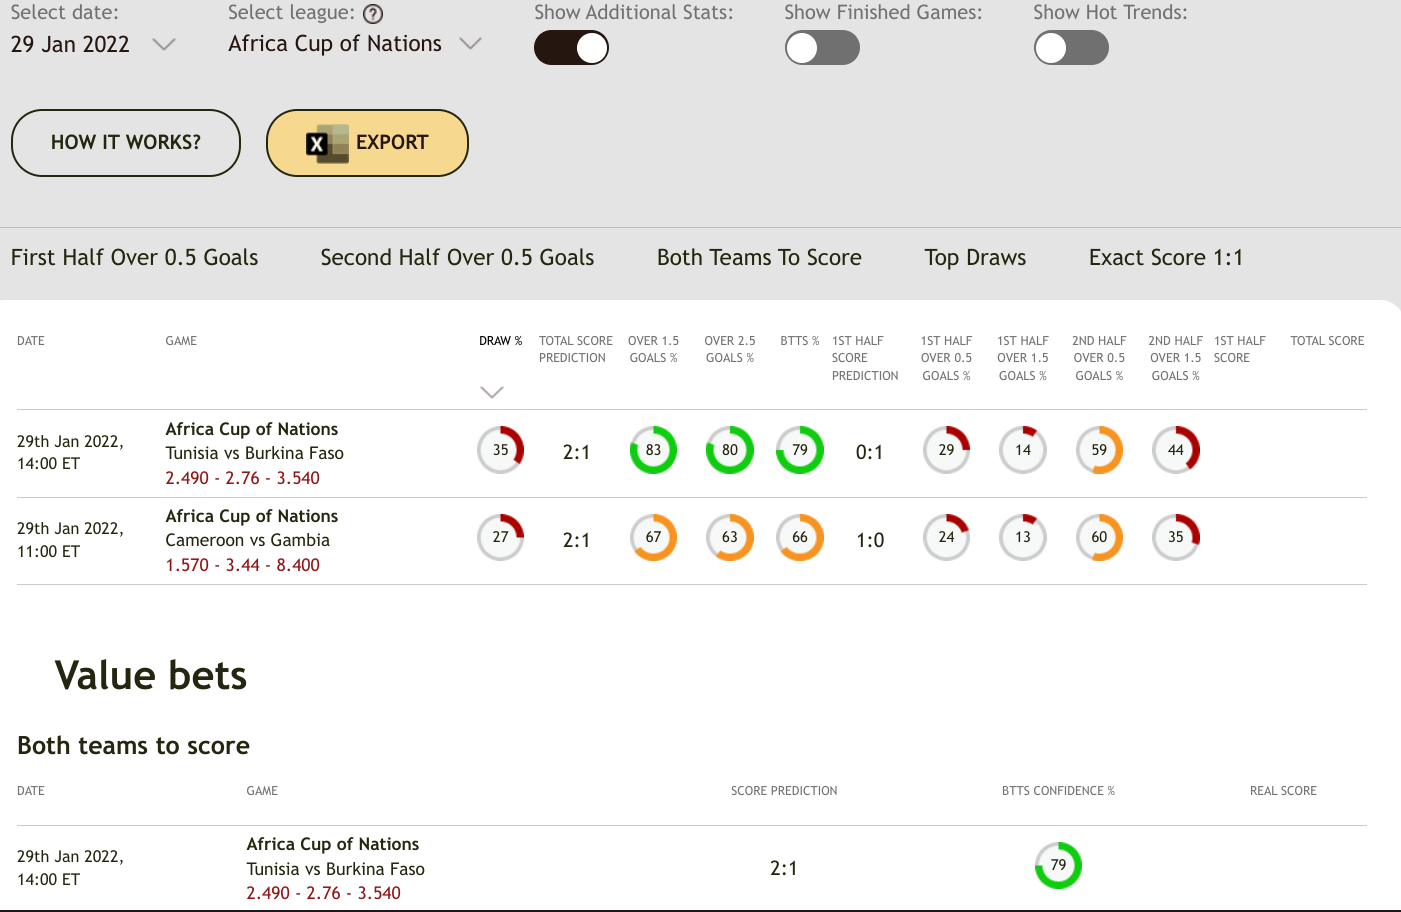Viewport: 1401px width, 912px height.
Task: Click Cameroon total score prediction 2:1
Action: [x=576, y=540]
